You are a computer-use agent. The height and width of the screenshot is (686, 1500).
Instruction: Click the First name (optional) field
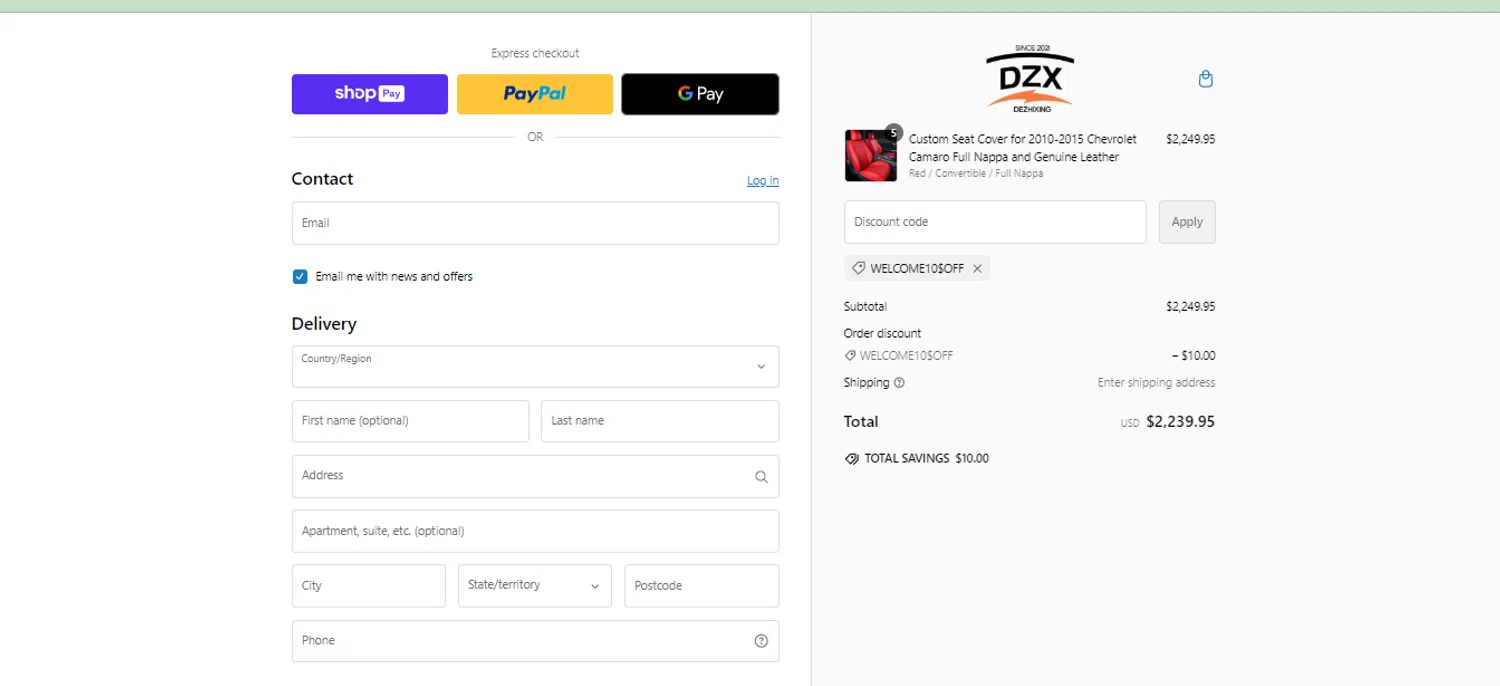point(410,421)
